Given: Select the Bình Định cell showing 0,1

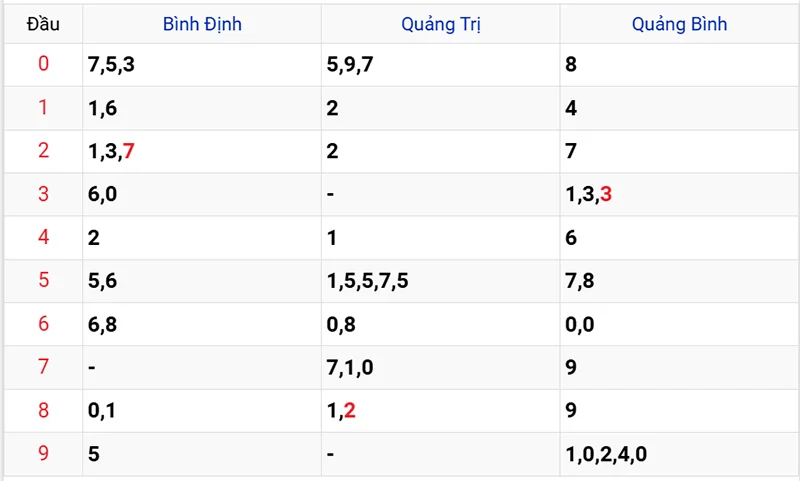Looking at the screenshot, I should (x=103, y=411).
